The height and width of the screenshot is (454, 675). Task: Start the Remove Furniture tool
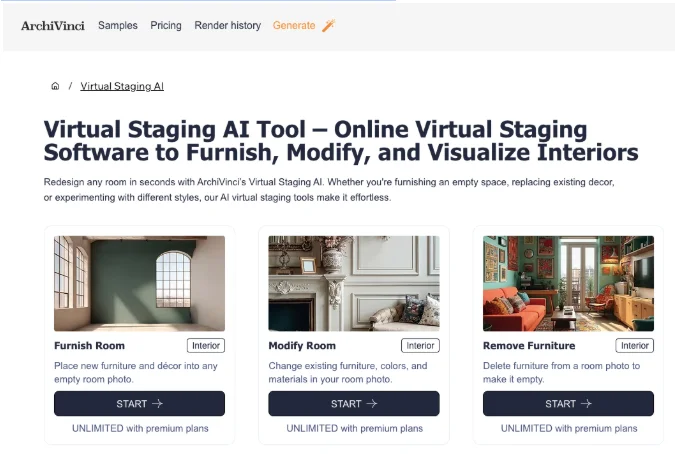click(x=568, y=404)
